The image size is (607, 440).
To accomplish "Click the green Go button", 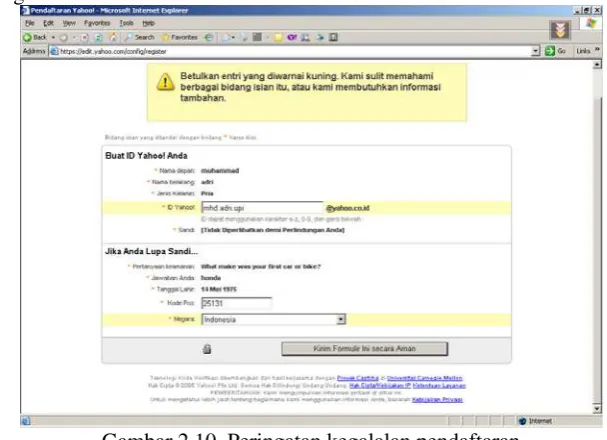I will coord(555,51).
